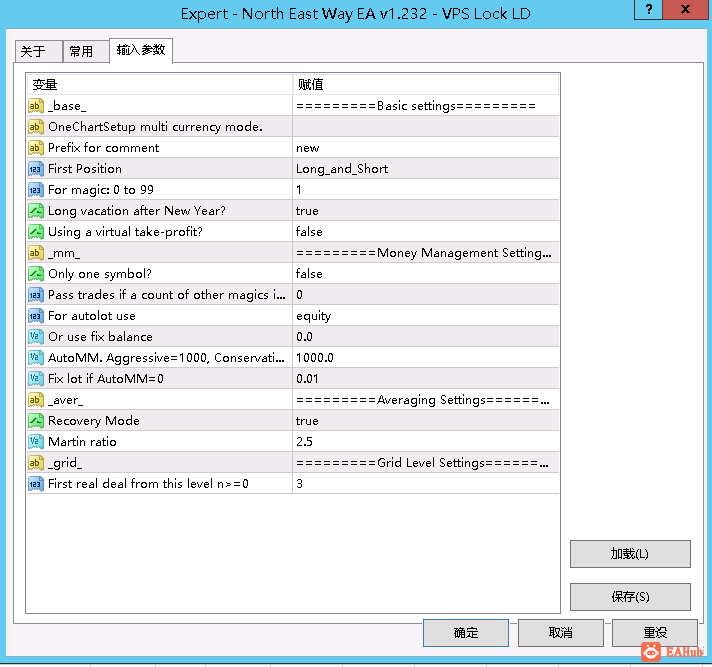The width and height of the screenshot is (712, 667).
Task: Click the help question mark button in title bar
Action: click(x=648, y=9)
